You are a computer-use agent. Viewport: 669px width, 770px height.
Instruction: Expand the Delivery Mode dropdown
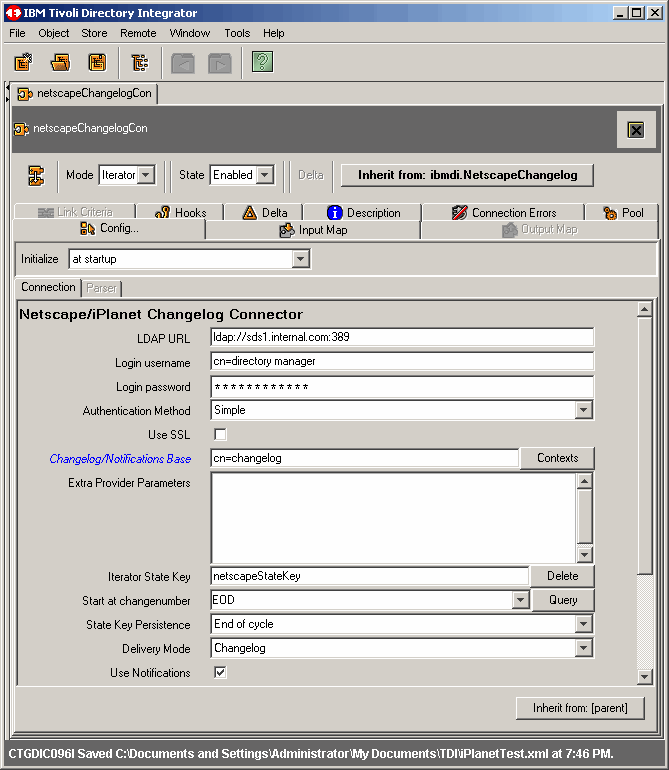point(584,648)
